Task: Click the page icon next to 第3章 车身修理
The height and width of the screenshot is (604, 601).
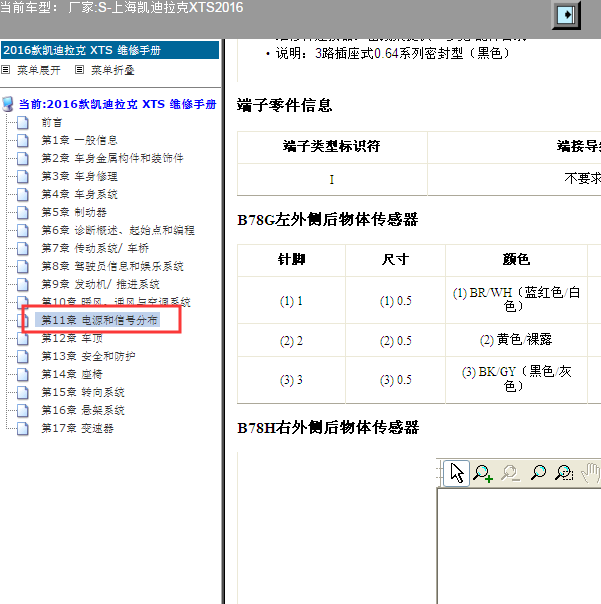Action: click(23, 176)
